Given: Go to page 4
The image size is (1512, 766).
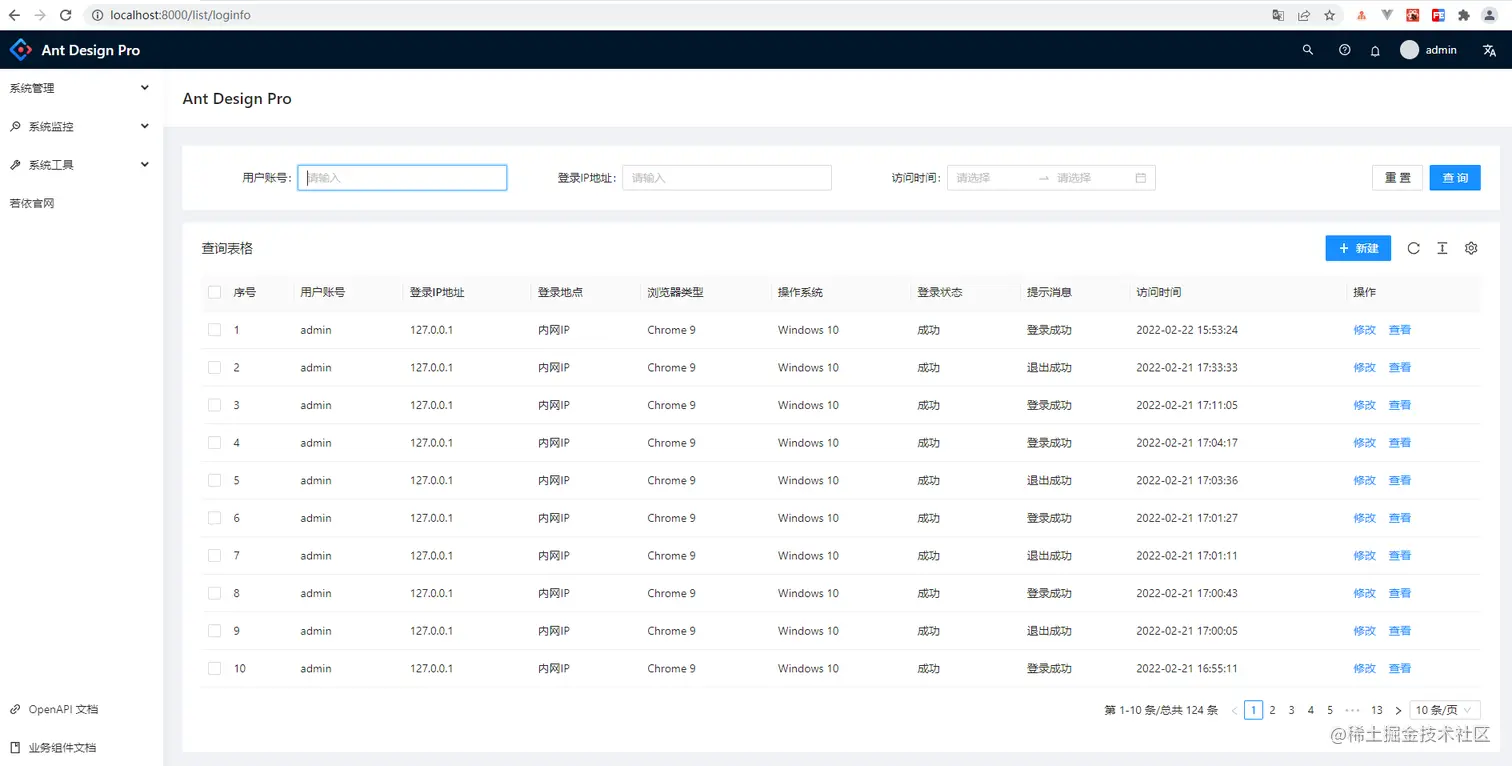Looking at the screenshot, I should click(x=1311, y=710).
